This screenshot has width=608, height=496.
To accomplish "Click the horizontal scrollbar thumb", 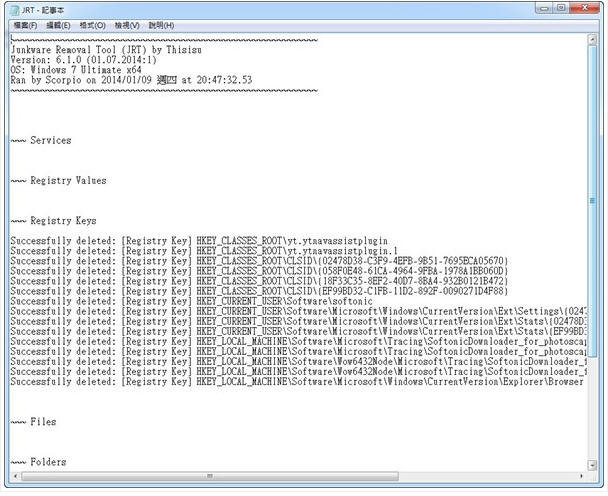I will (x=210, y=476).
